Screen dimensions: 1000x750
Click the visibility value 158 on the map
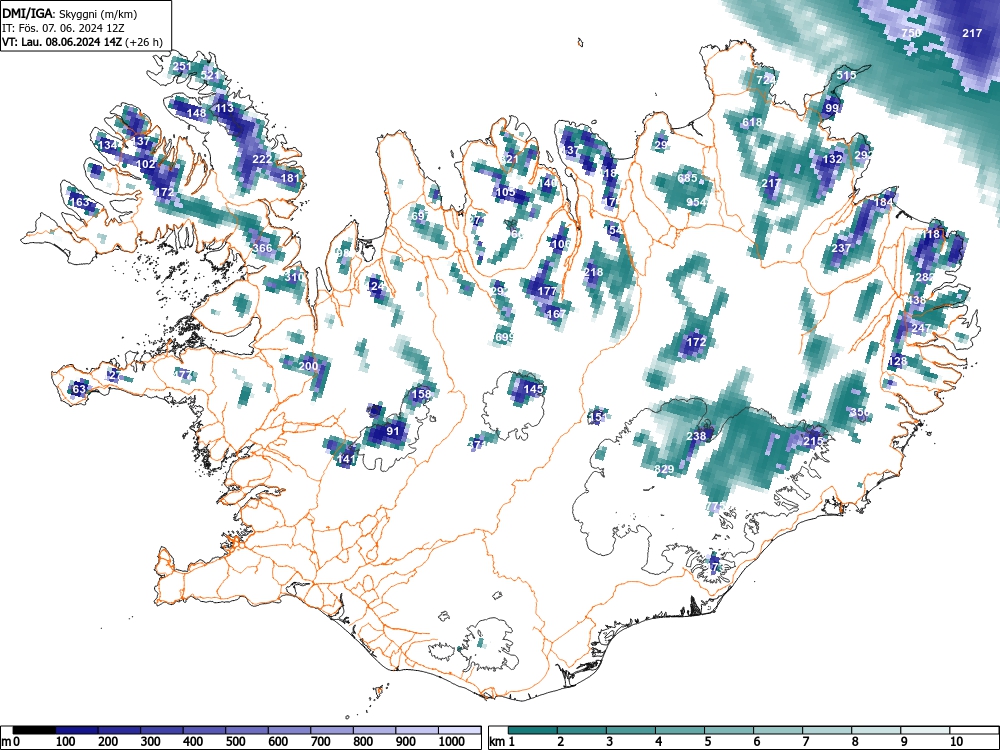click(422, 394)
